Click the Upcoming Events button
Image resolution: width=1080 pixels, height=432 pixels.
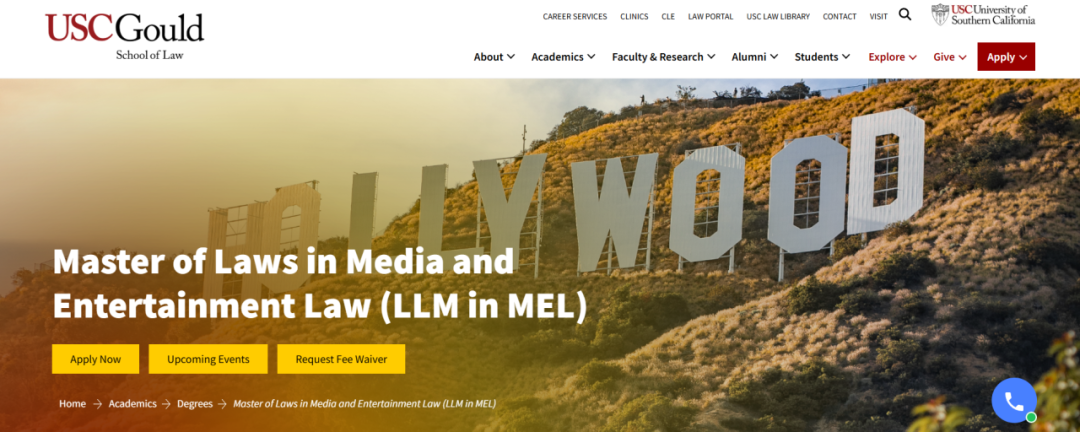pyautogui.click(x=208, y=359)
